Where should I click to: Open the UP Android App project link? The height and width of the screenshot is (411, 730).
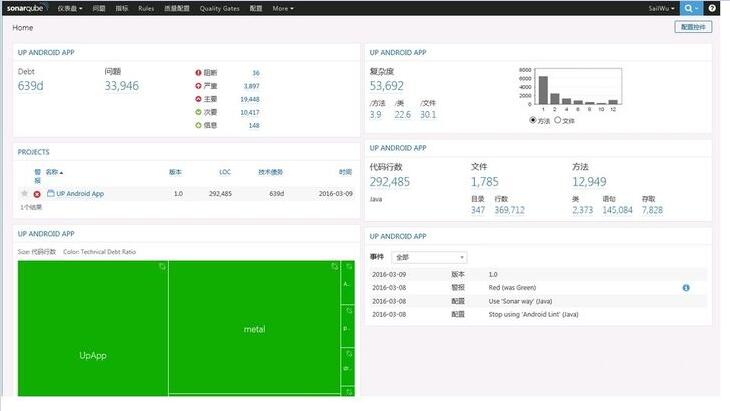pyautogui.click(x=80, y=194)
